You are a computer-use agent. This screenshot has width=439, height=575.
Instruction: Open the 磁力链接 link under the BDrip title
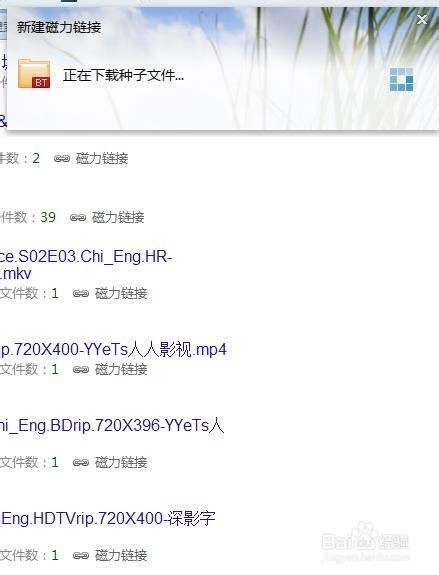tap(121, 462)
